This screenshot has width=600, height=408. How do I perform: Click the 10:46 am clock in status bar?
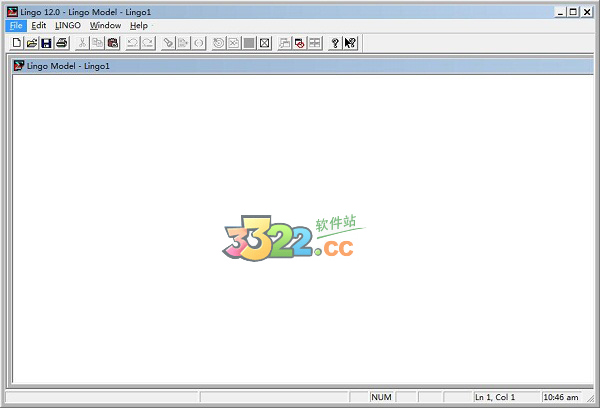[x=561, y=397]
